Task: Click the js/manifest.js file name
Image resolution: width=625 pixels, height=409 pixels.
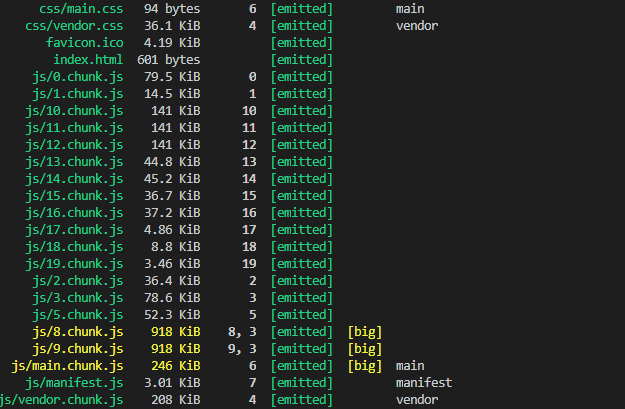Action: [x=74, y=383]
